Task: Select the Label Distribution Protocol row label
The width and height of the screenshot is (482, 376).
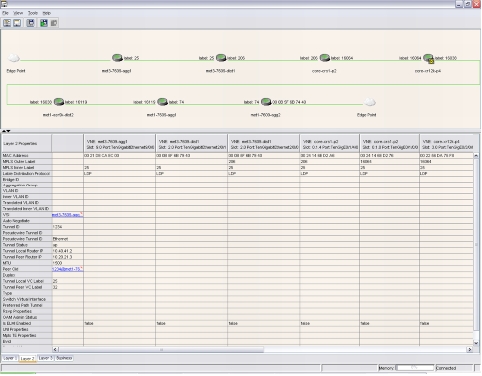Action: point(26,174)
